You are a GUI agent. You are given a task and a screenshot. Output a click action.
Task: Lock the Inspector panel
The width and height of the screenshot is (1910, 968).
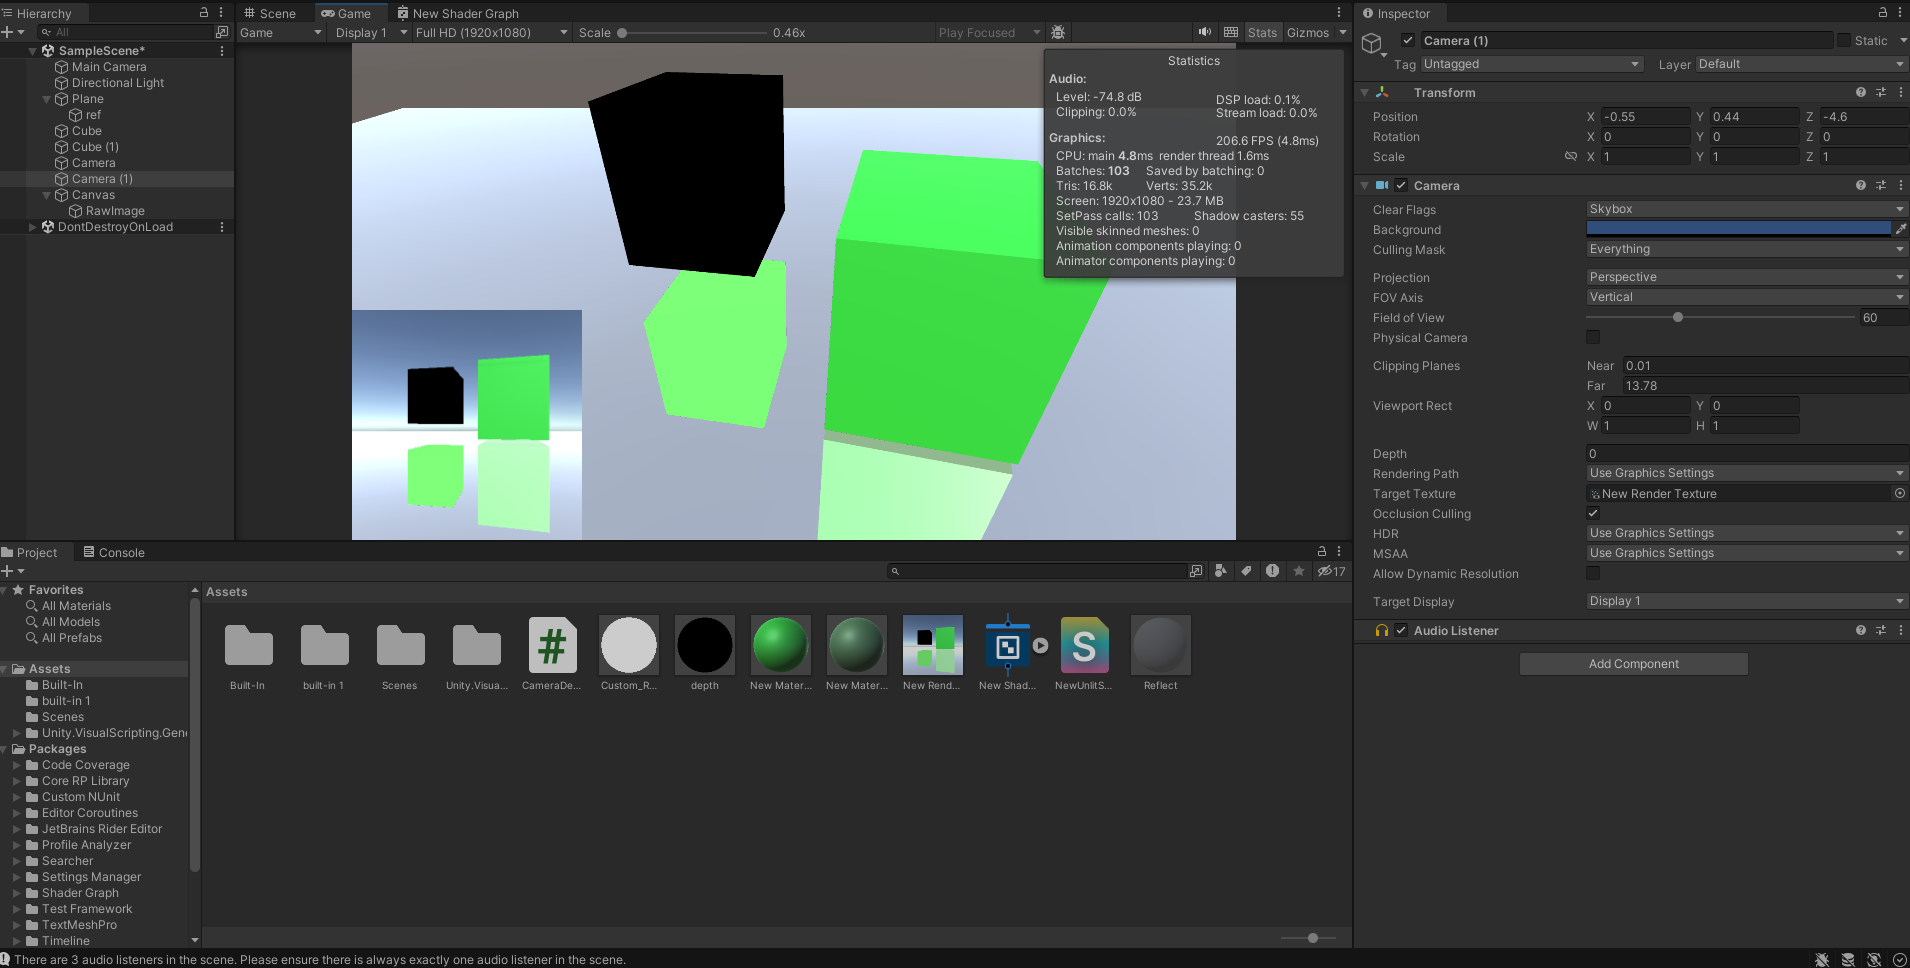[1882, 13]
